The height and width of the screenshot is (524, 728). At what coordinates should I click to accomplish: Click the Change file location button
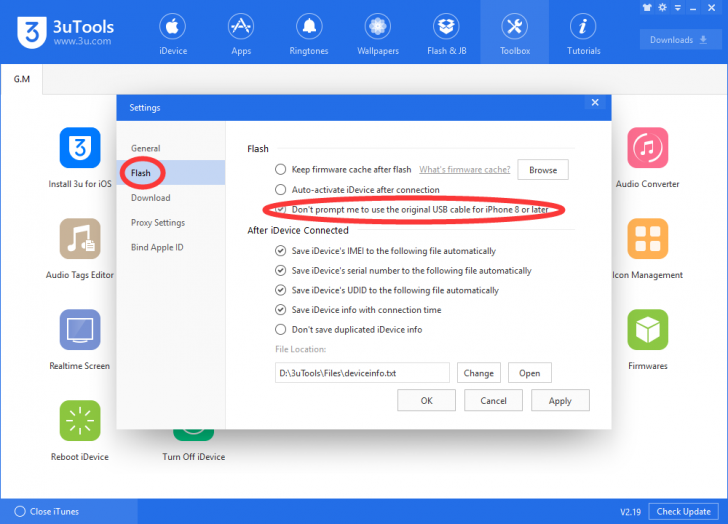(x=479, y=373)
